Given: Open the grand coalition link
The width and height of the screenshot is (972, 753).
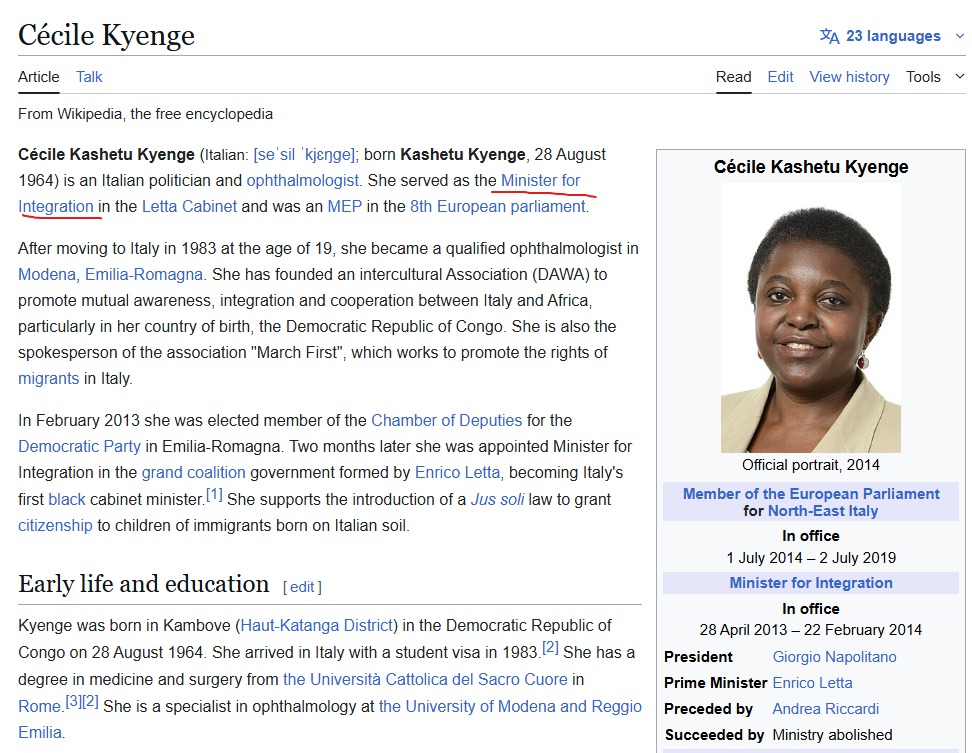Looking at the screenshot, I should [193, 472].
